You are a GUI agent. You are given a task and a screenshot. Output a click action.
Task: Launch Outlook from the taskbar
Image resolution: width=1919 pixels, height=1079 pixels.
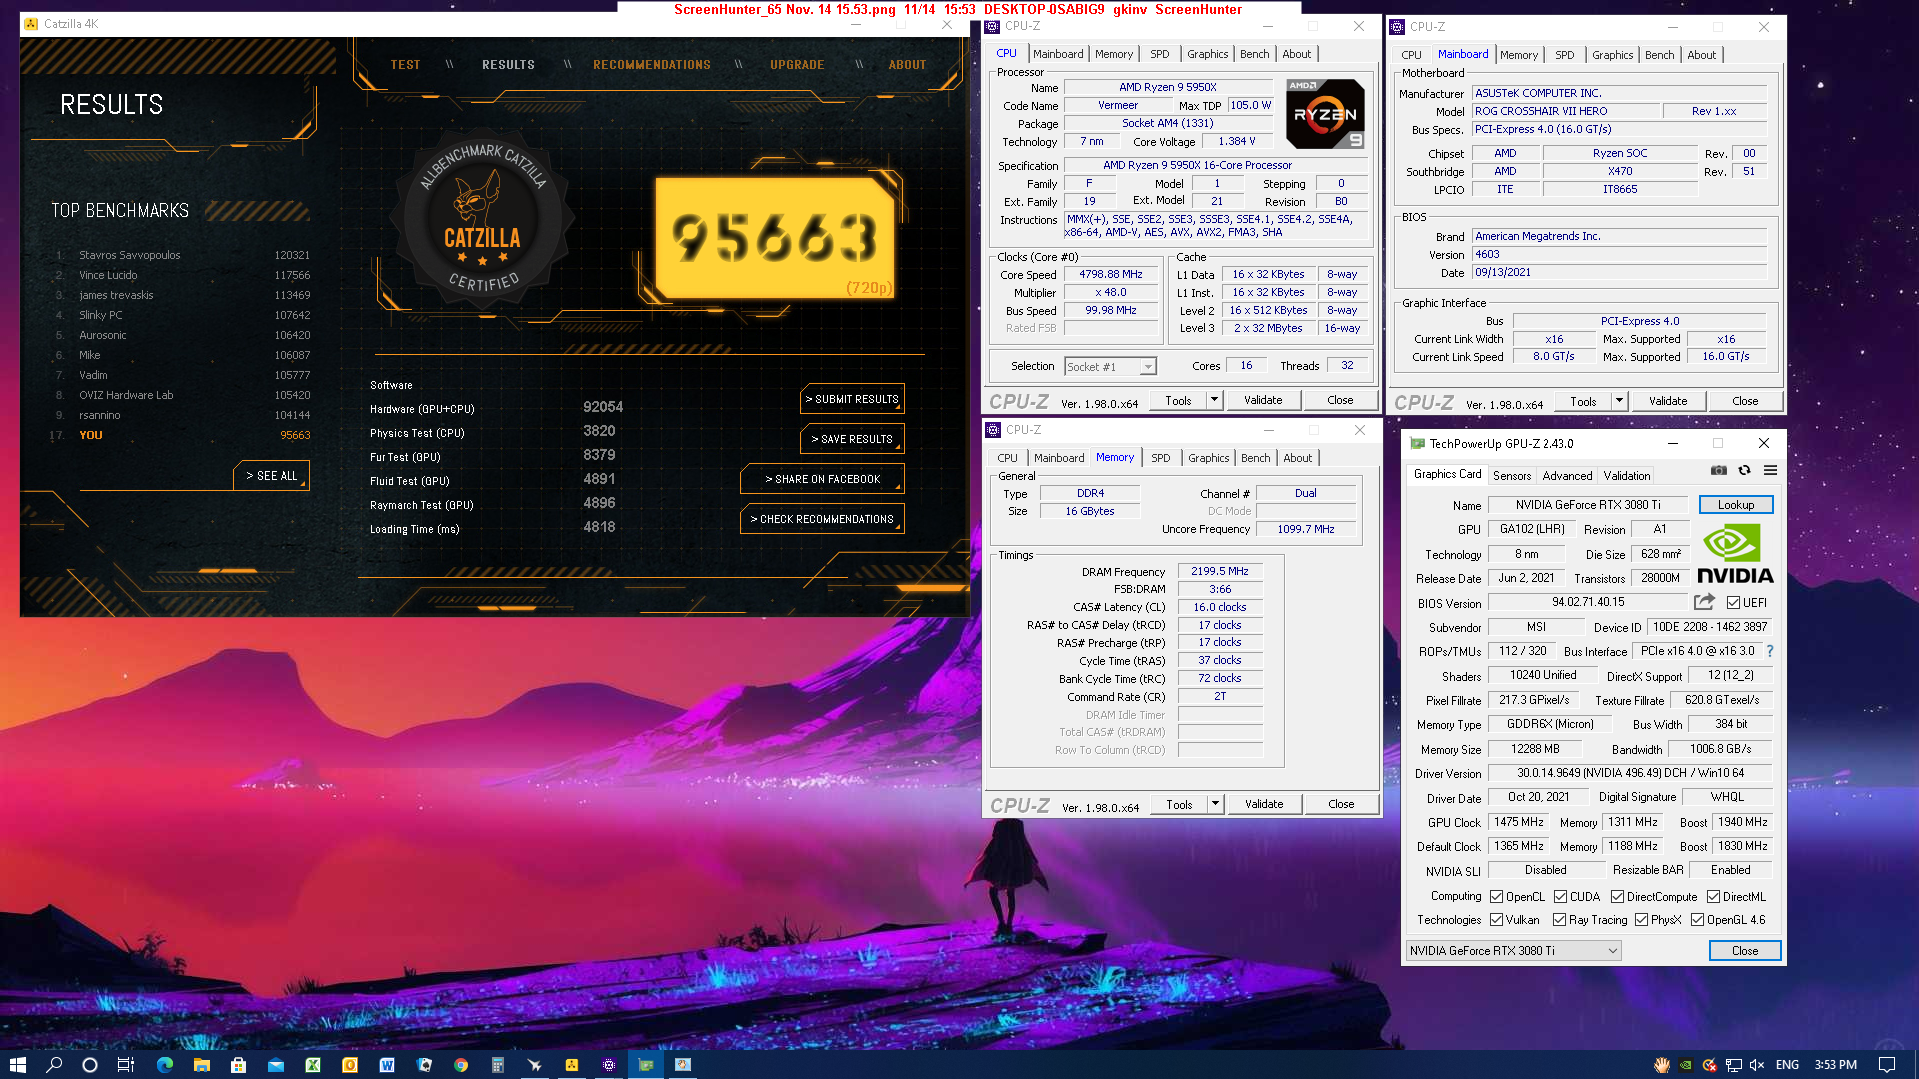coord(350,1064)
